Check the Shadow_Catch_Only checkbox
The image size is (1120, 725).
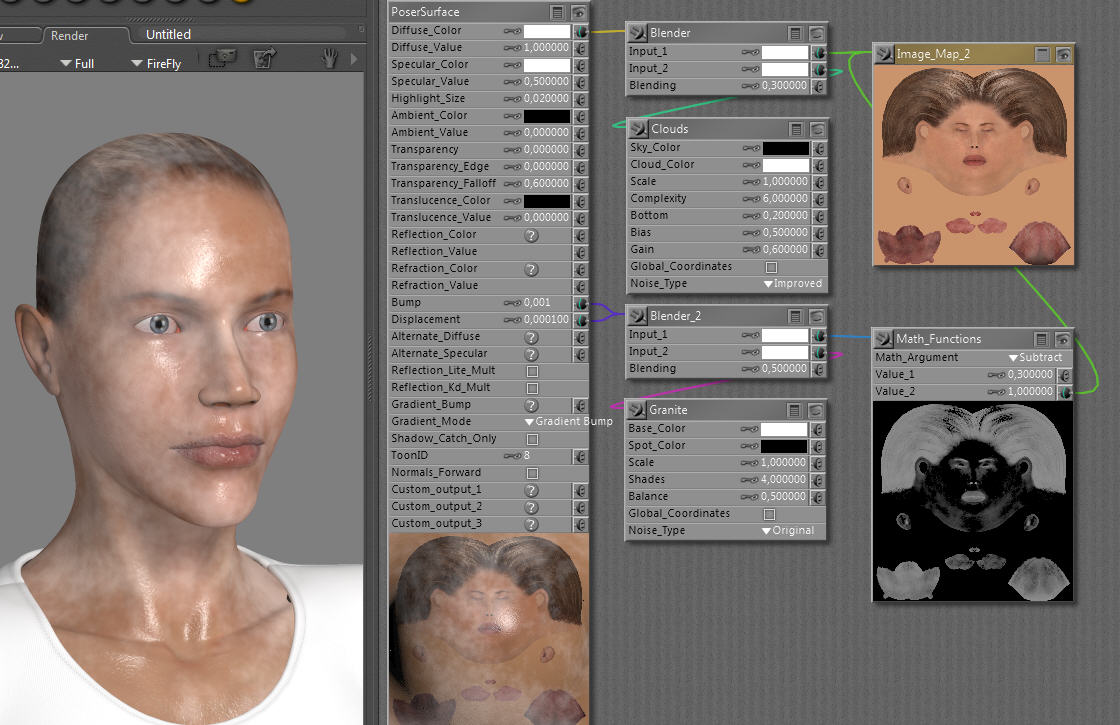pos(532,439)
